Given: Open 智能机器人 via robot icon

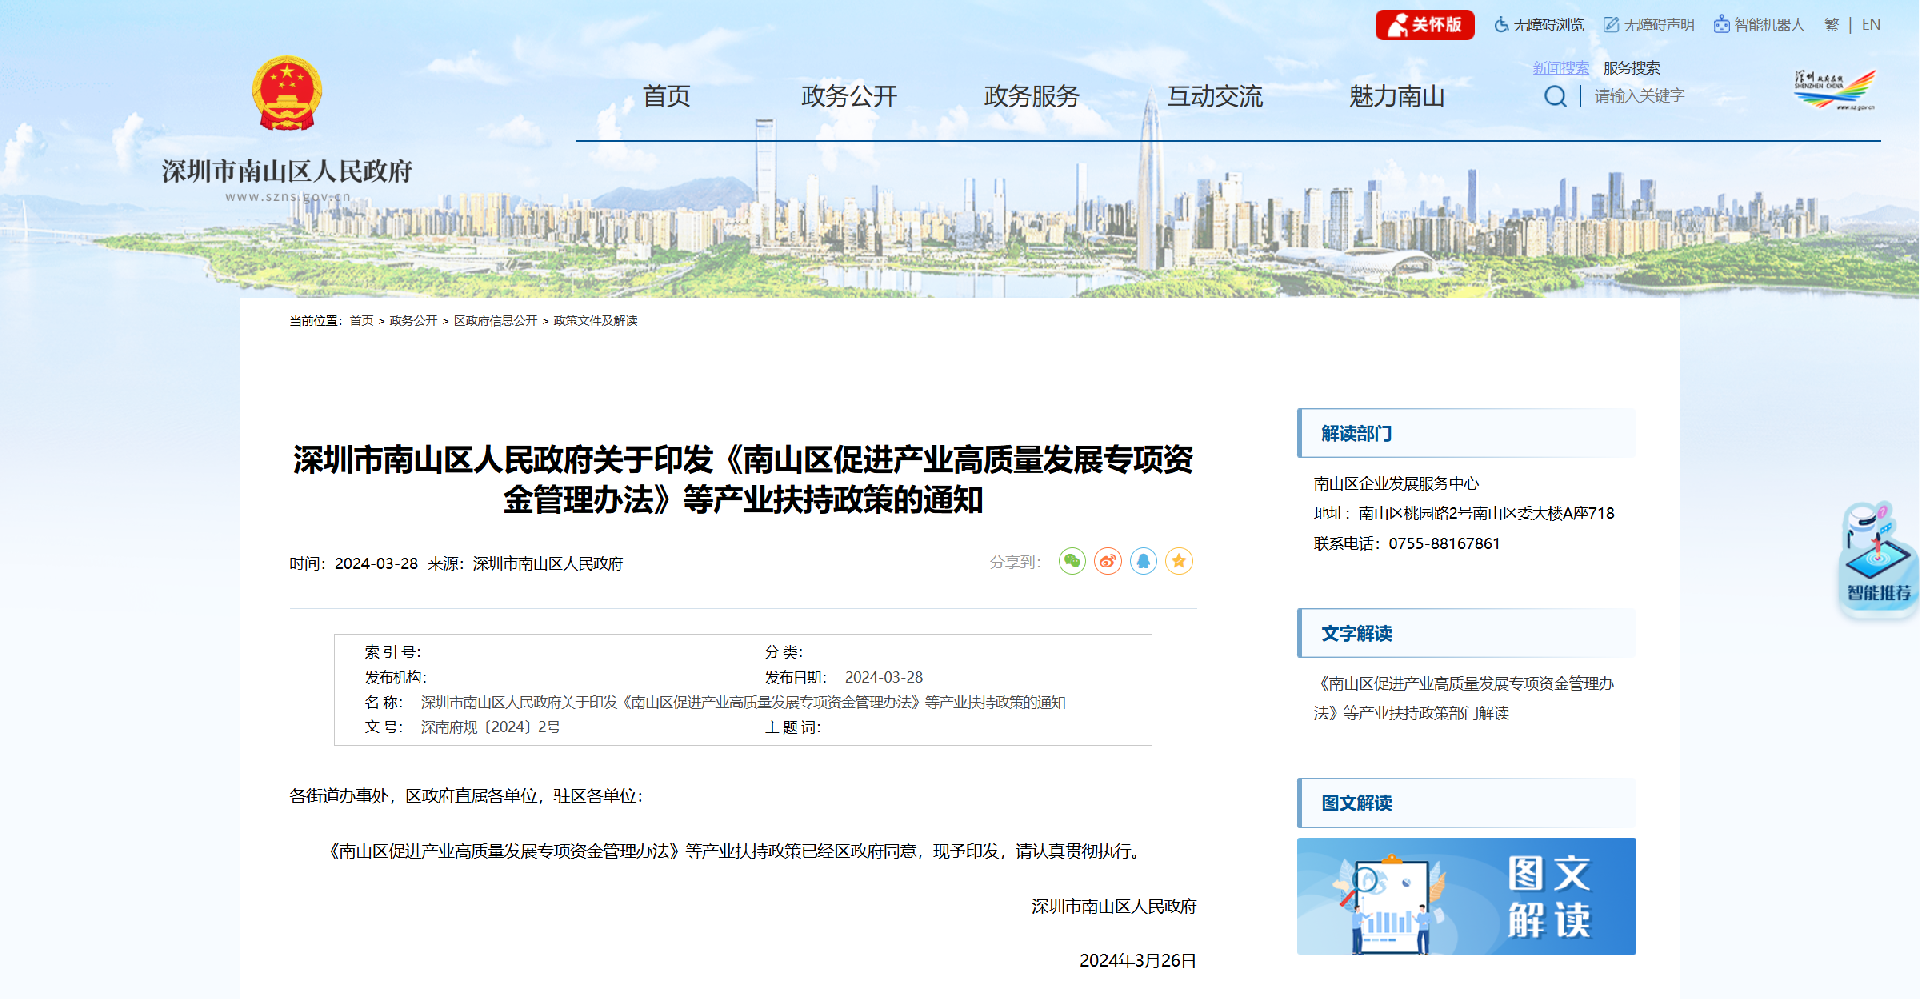Looking at the screenshot, I should pos(1761,24).
